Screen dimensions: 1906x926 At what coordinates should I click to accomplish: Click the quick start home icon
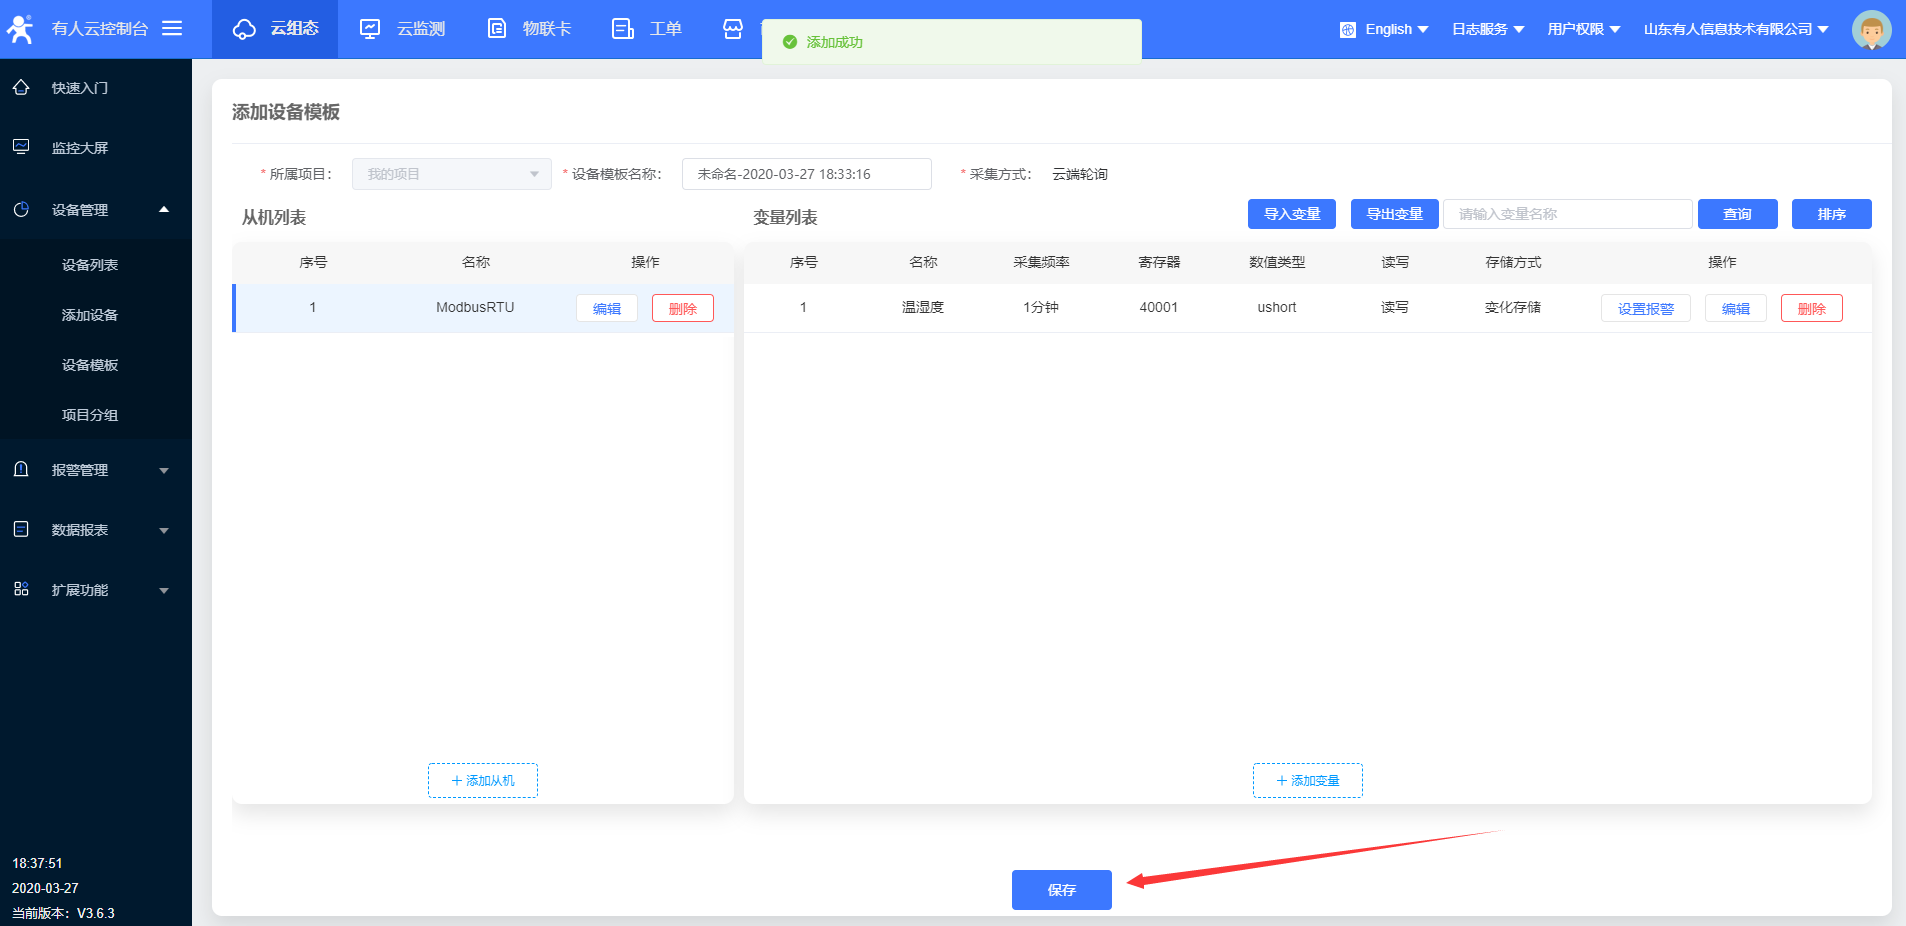click(21, 88)
